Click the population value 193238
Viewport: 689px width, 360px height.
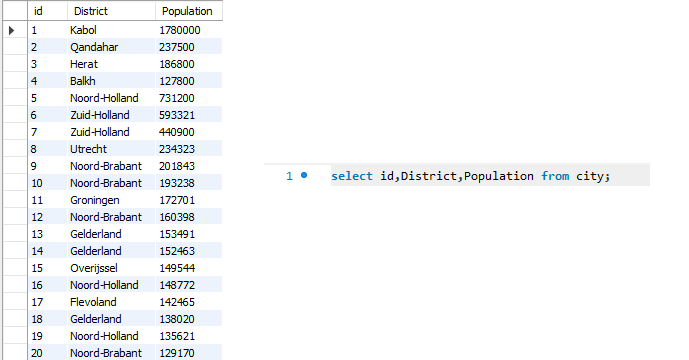point(177,183)
